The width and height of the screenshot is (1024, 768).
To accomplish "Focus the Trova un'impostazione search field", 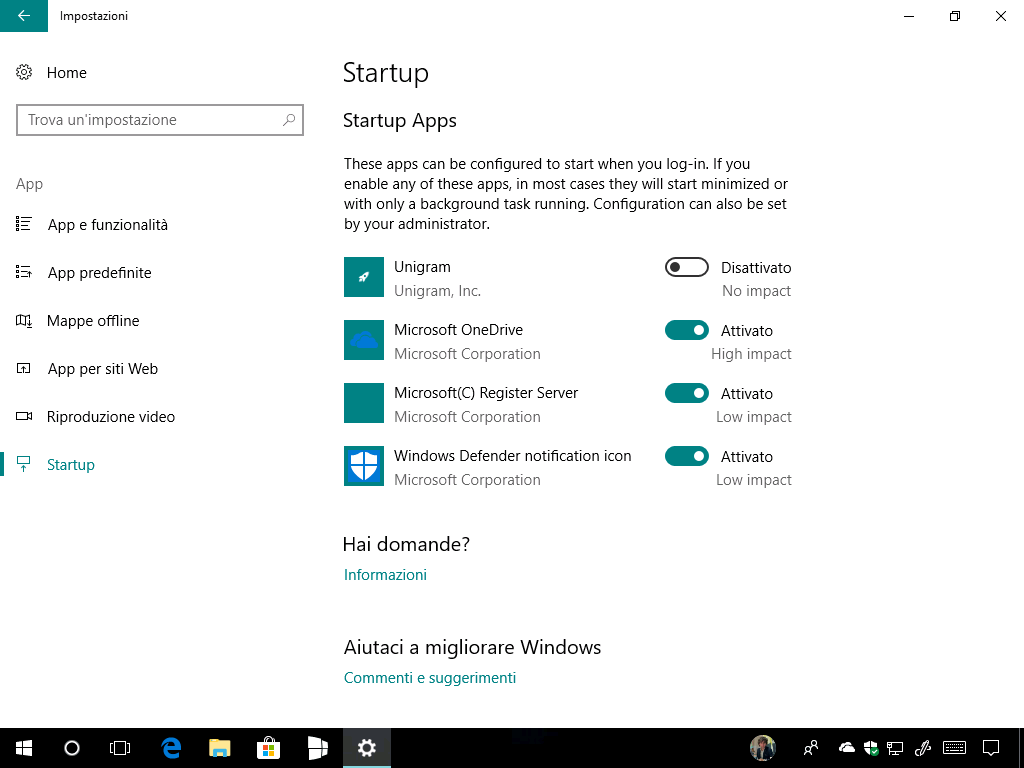I will [160, 120].
